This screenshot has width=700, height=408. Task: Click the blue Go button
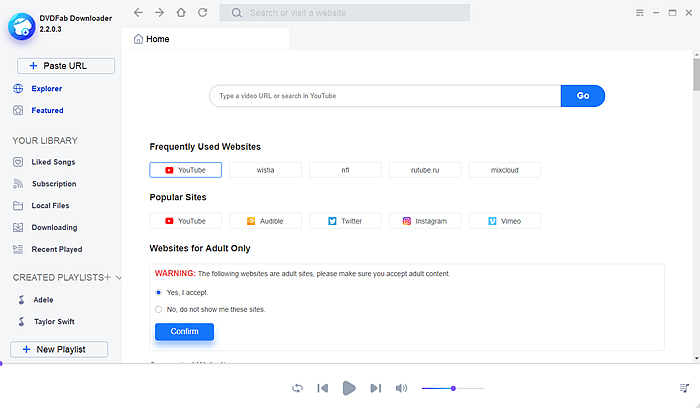pos(583,96)
